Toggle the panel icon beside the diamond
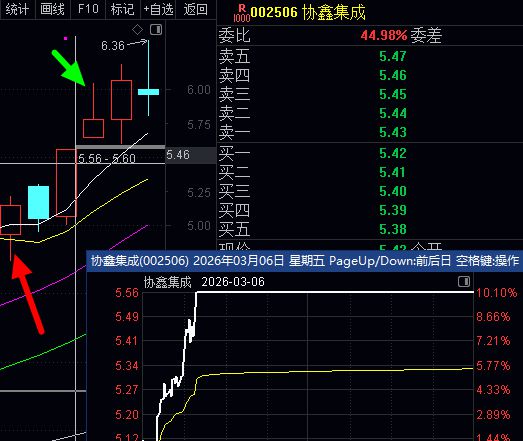Viewport: 523px width, 441px height. [156, 30]
